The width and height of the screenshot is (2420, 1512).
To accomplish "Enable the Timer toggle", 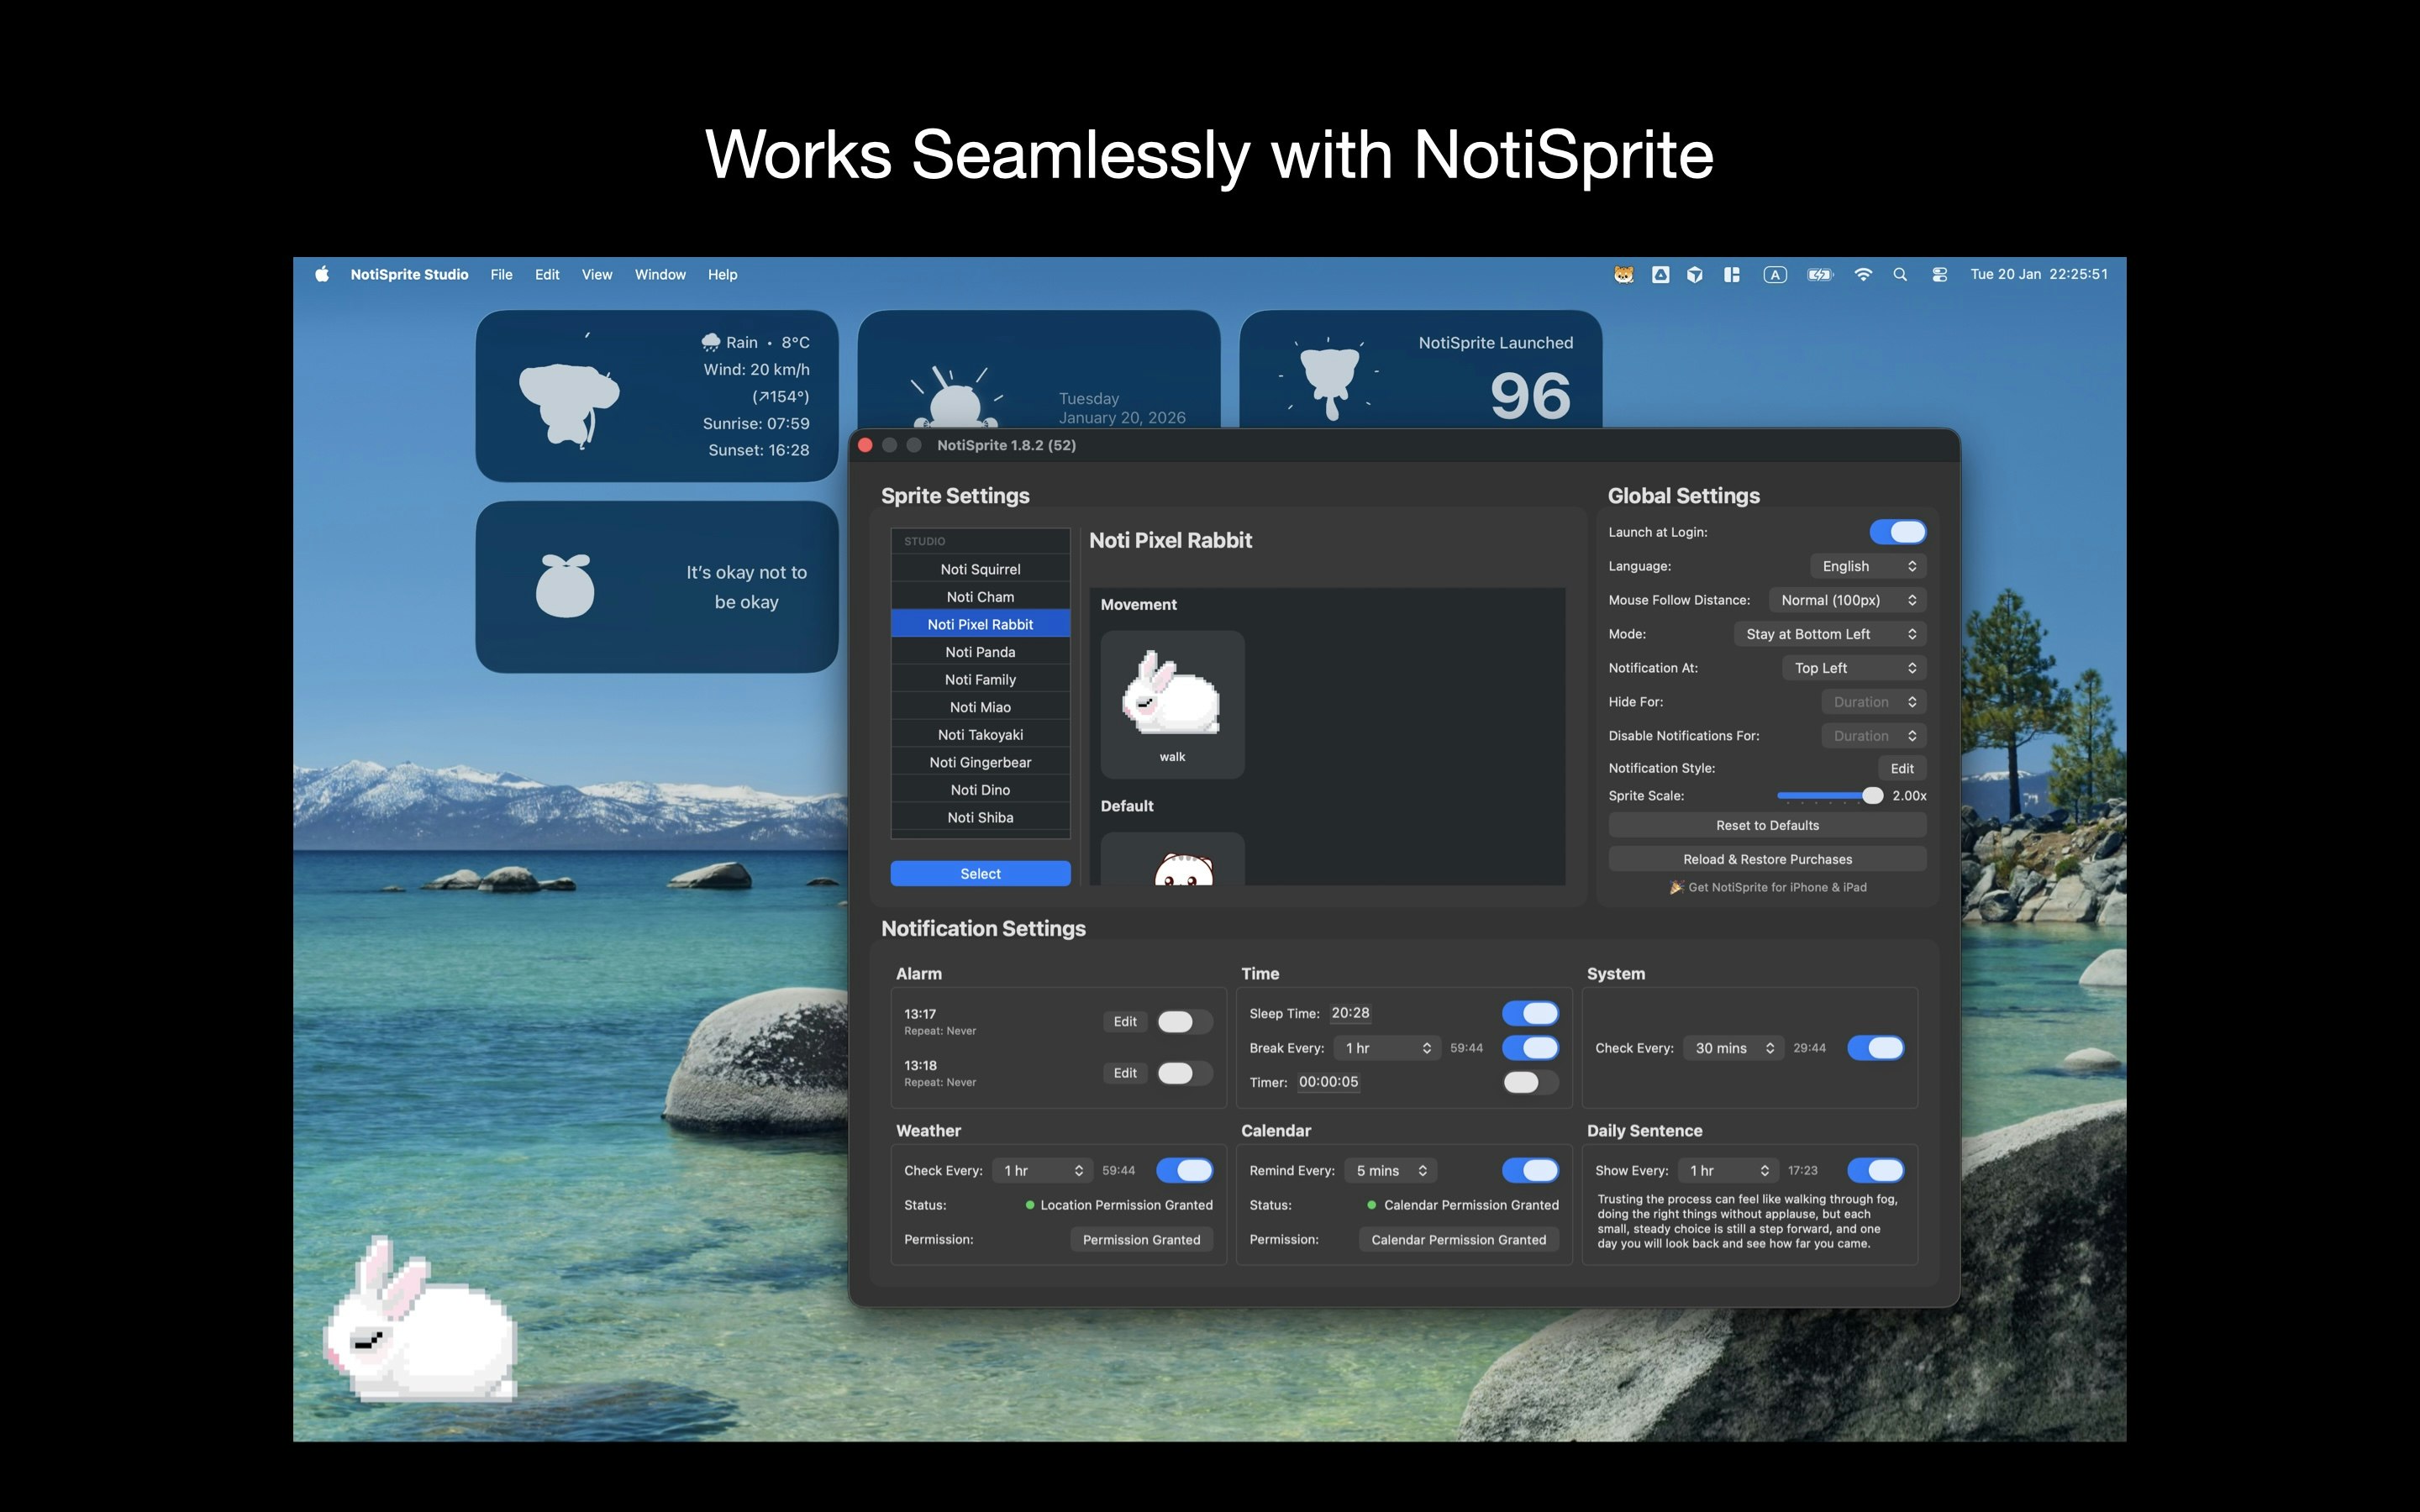I will [x=1529, y=1082].
